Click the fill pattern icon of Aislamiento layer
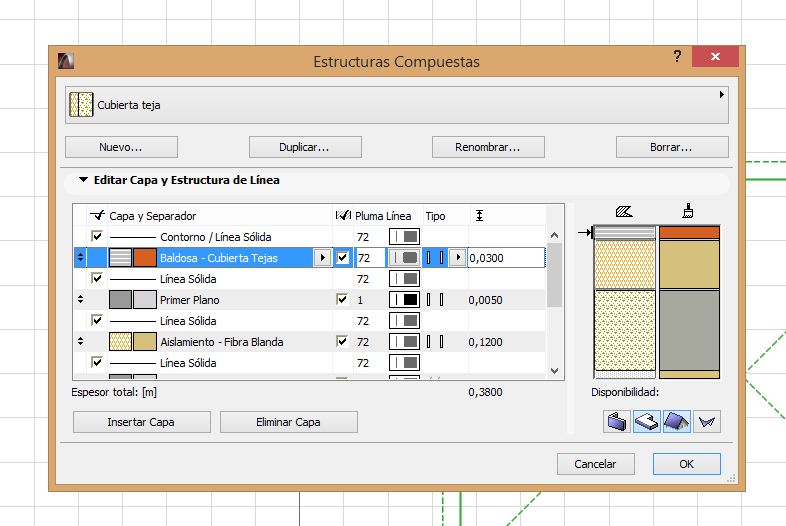The height and width of the screenshot is (526, 786). coord(120,342)
